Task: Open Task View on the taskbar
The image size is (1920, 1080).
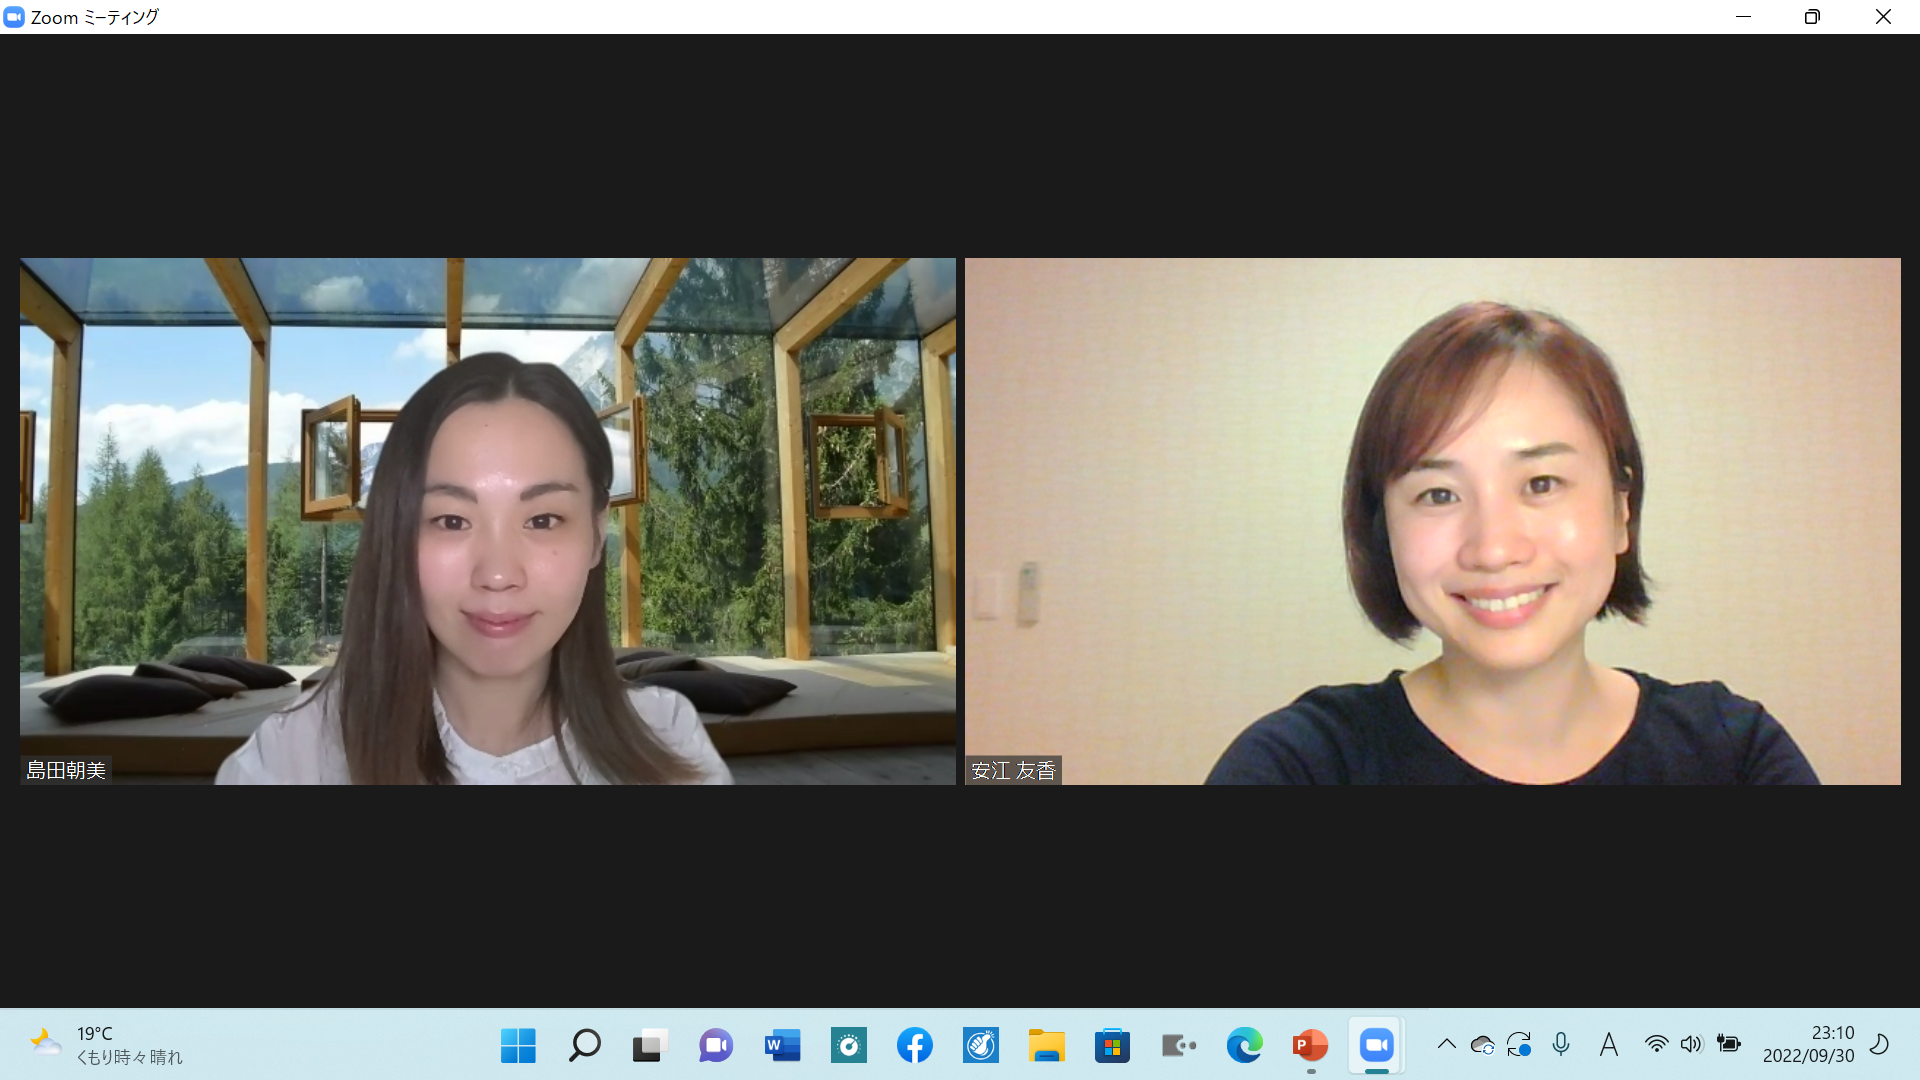Action: tap(650, 1046)
